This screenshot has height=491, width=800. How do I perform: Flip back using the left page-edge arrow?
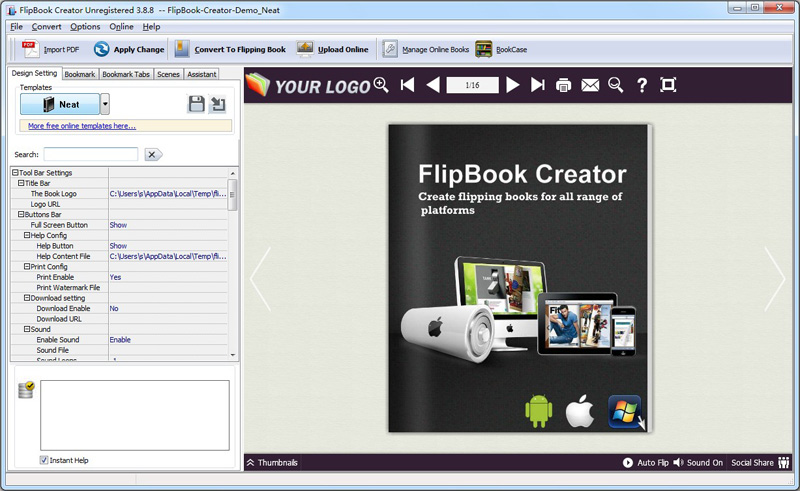tap(261, 279)
